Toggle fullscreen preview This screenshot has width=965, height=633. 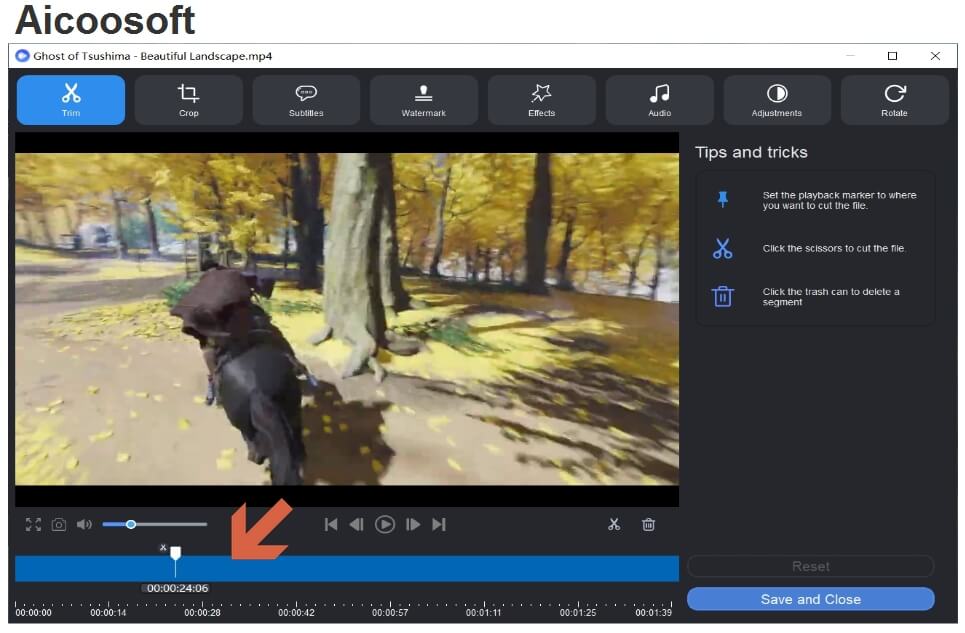33,525
